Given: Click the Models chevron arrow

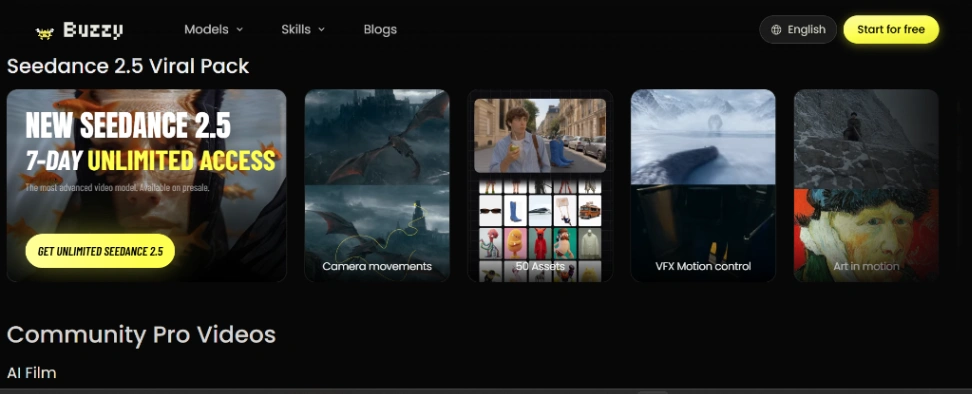Looking at the screenshot, I should pyautogui.click(x=239, y=30).
